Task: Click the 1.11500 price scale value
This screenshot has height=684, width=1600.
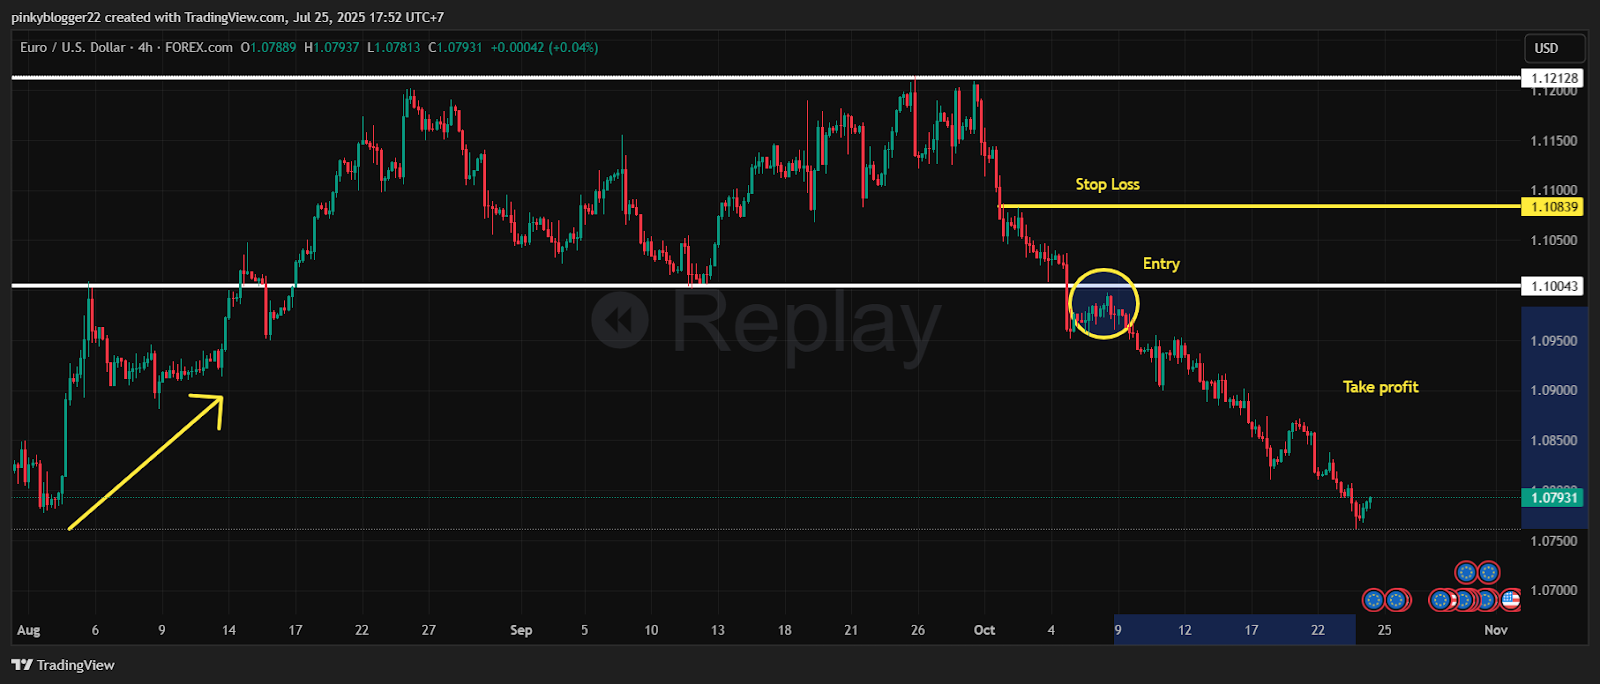Action: point(1554,141)
